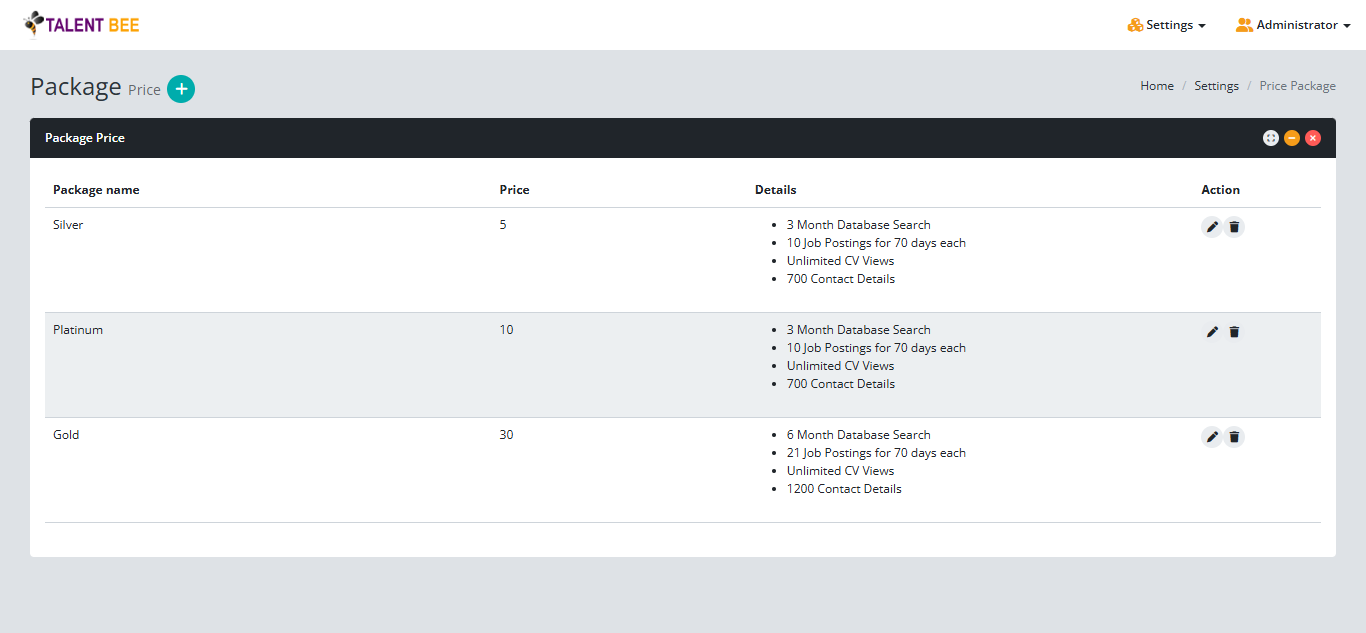Image resolution: width=1366 pixels, height=633 pixels.
Task: Click the Package name column header
Action: [96, 190]
